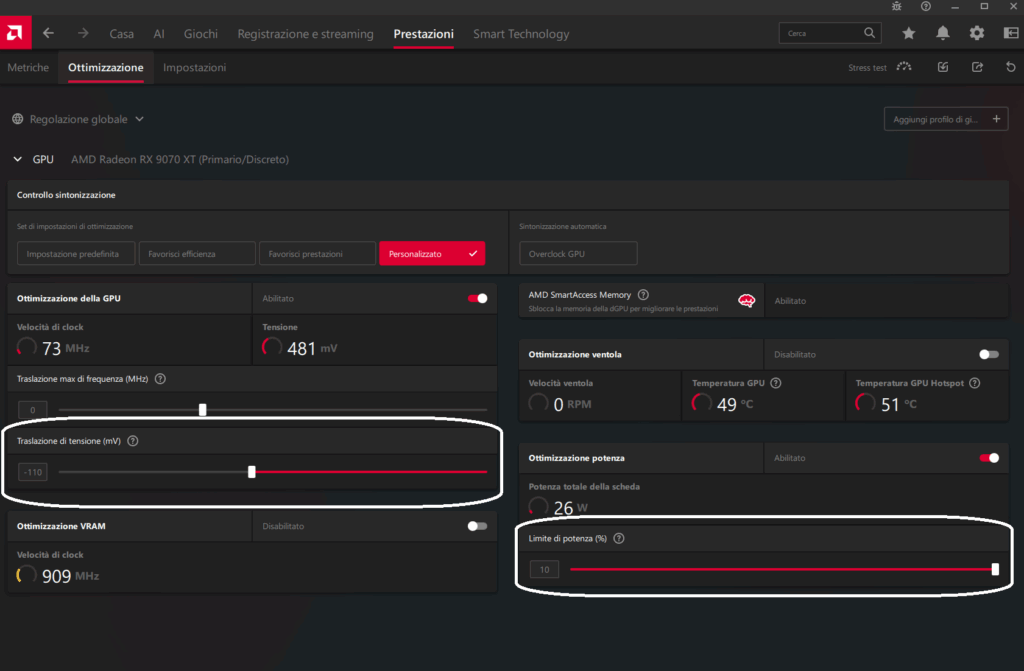
Task: Toggle the sidebar panel icon
Action: [x=1011, y=33]
